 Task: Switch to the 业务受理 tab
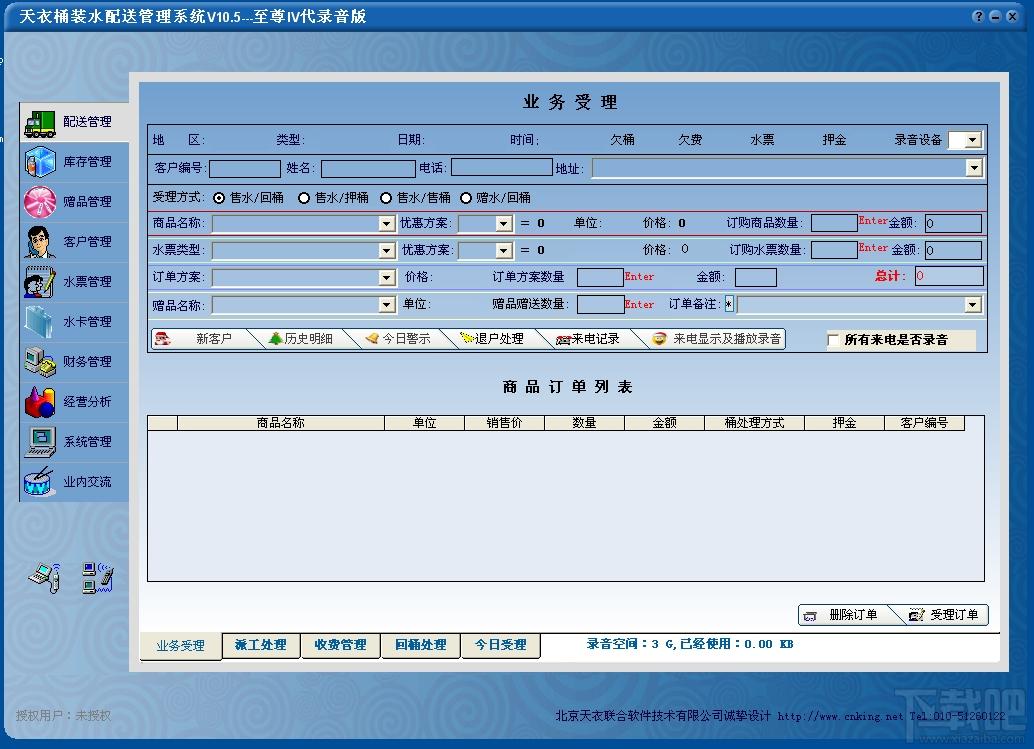(181, 645)
